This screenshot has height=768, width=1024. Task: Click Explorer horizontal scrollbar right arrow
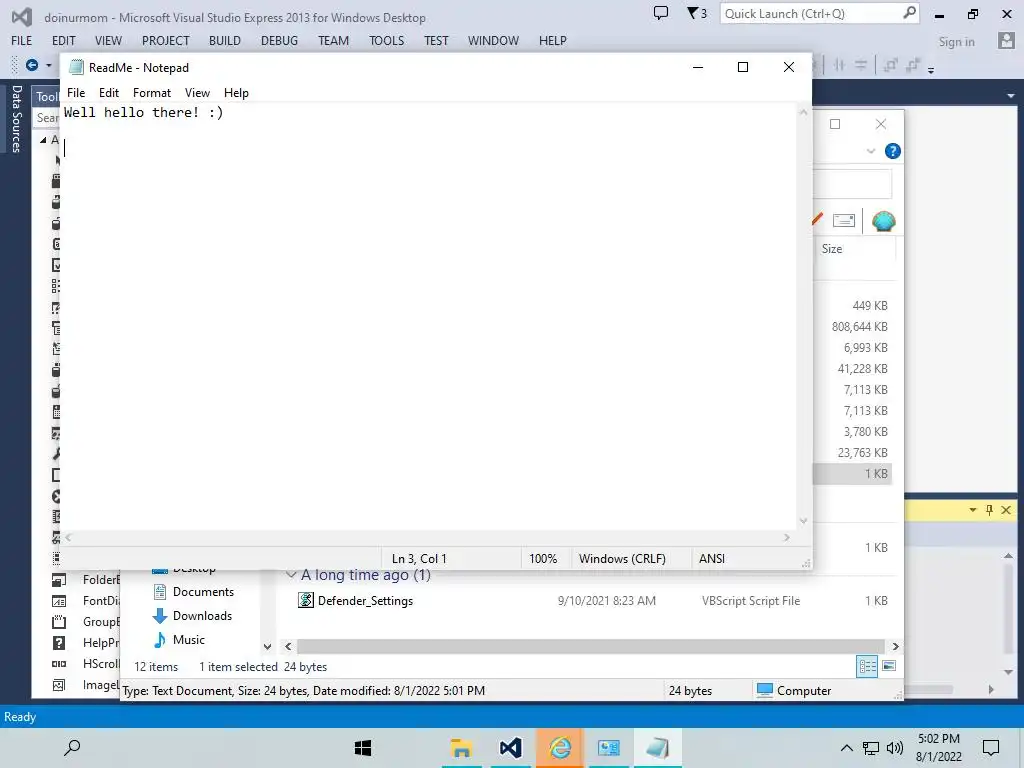(895, 646)
